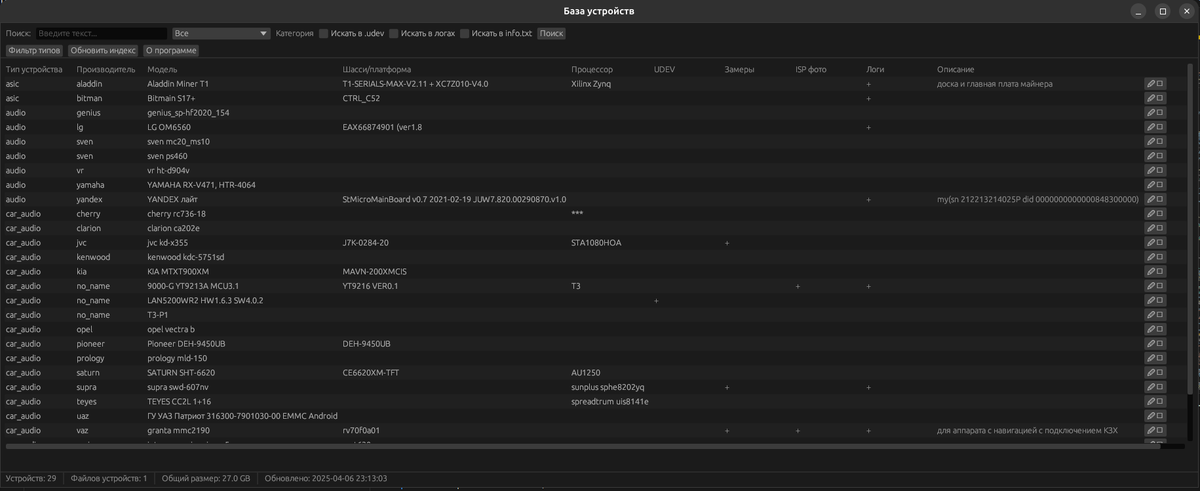Edit icon for granta mmc2190 row
1200x491 pixels.
[x=1155, y=430]
